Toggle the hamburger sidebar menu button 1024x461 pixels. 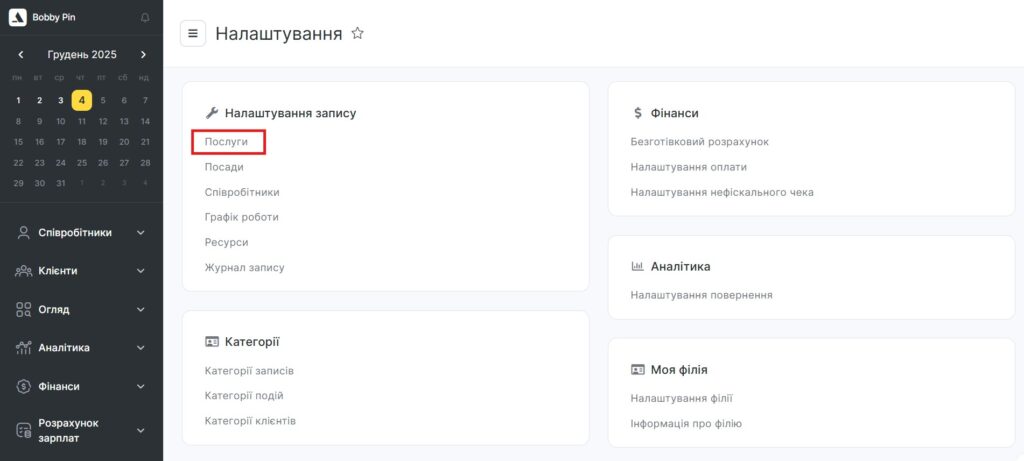193,33
